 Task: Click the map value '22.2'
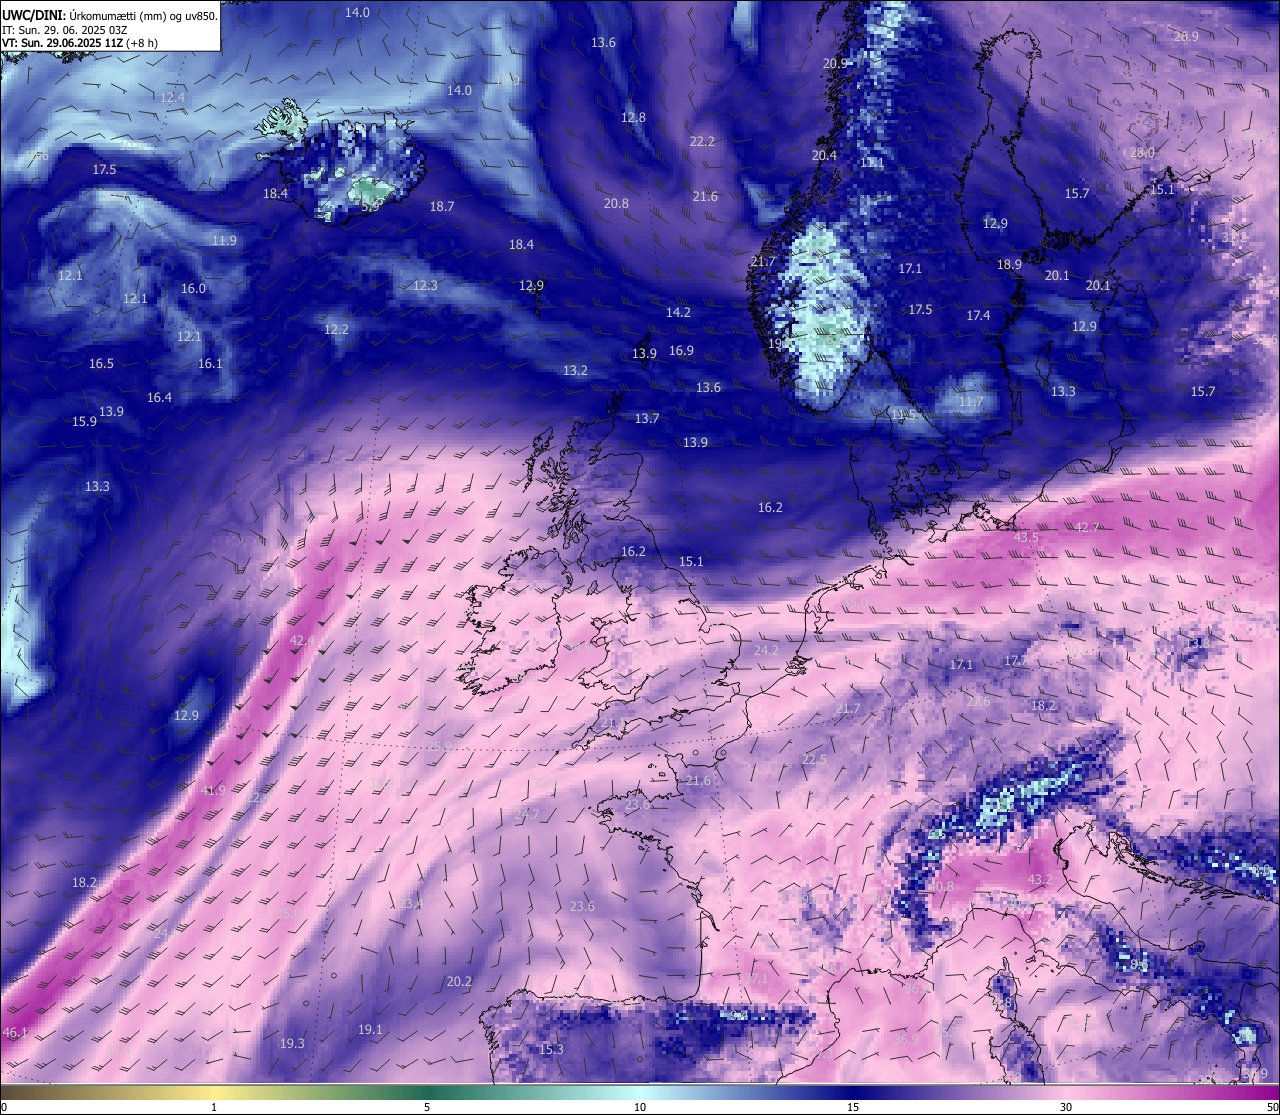(702, 141)
